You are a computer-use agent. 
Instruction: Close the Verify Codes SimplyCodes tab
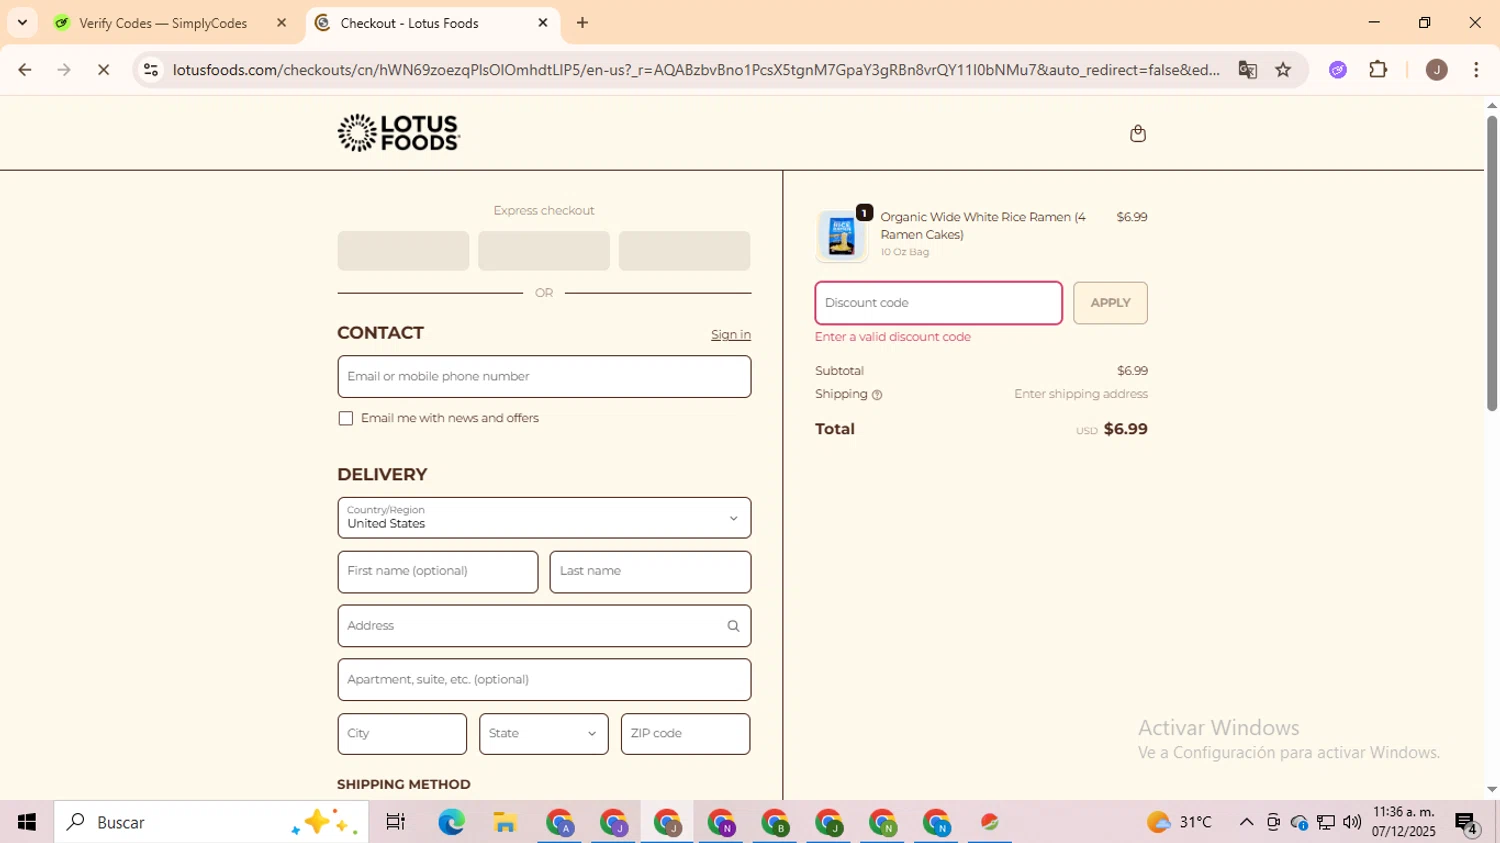281,23
